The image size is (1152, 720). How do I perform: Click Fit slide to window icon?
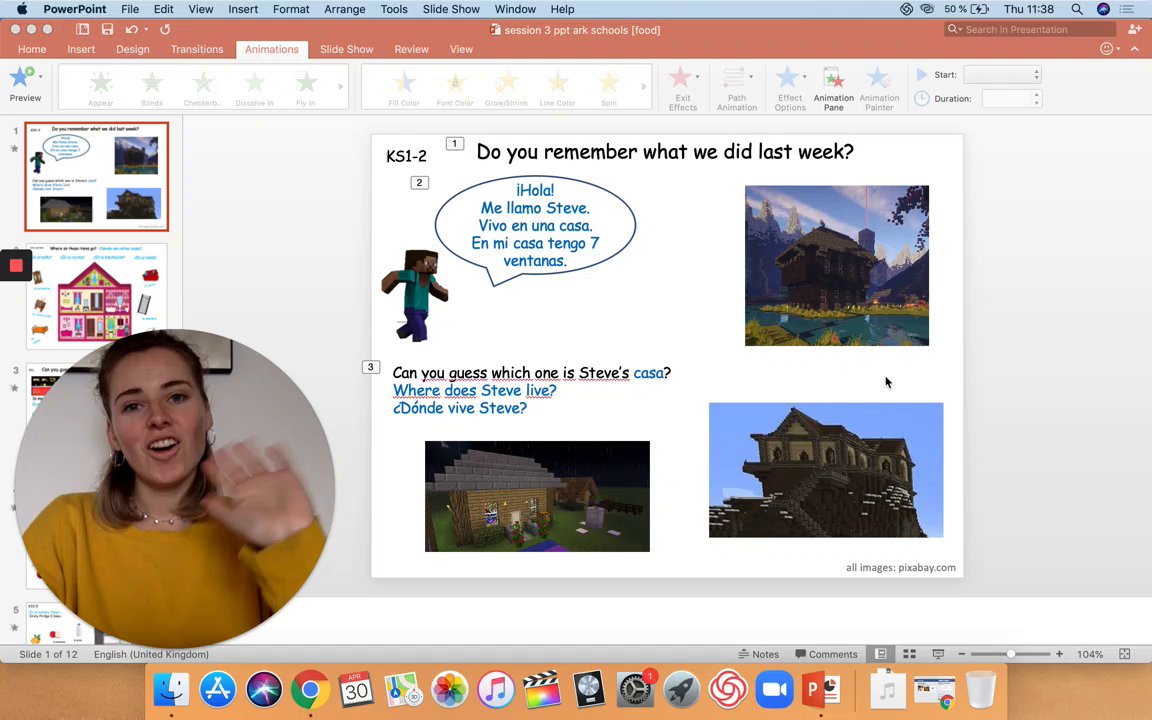[x=1124, y=654]
